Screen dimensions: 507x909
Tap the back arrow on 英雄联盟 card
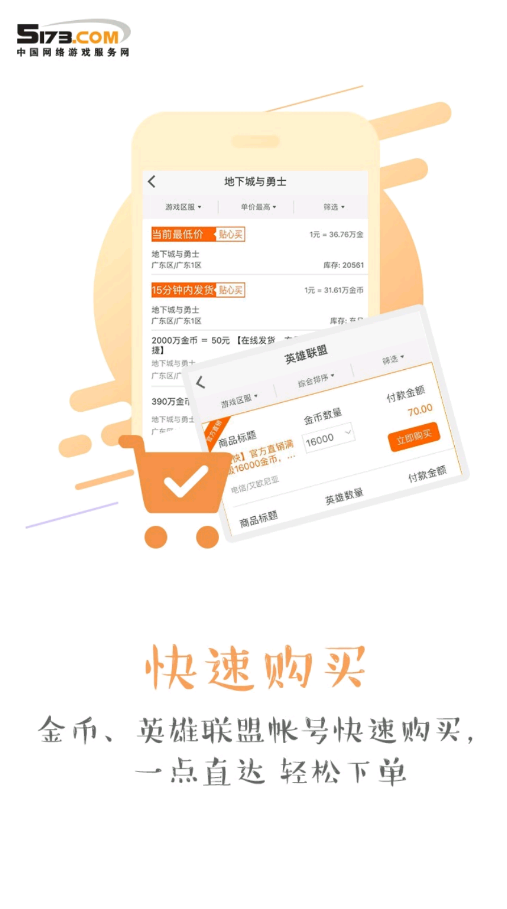pos(200,382)
